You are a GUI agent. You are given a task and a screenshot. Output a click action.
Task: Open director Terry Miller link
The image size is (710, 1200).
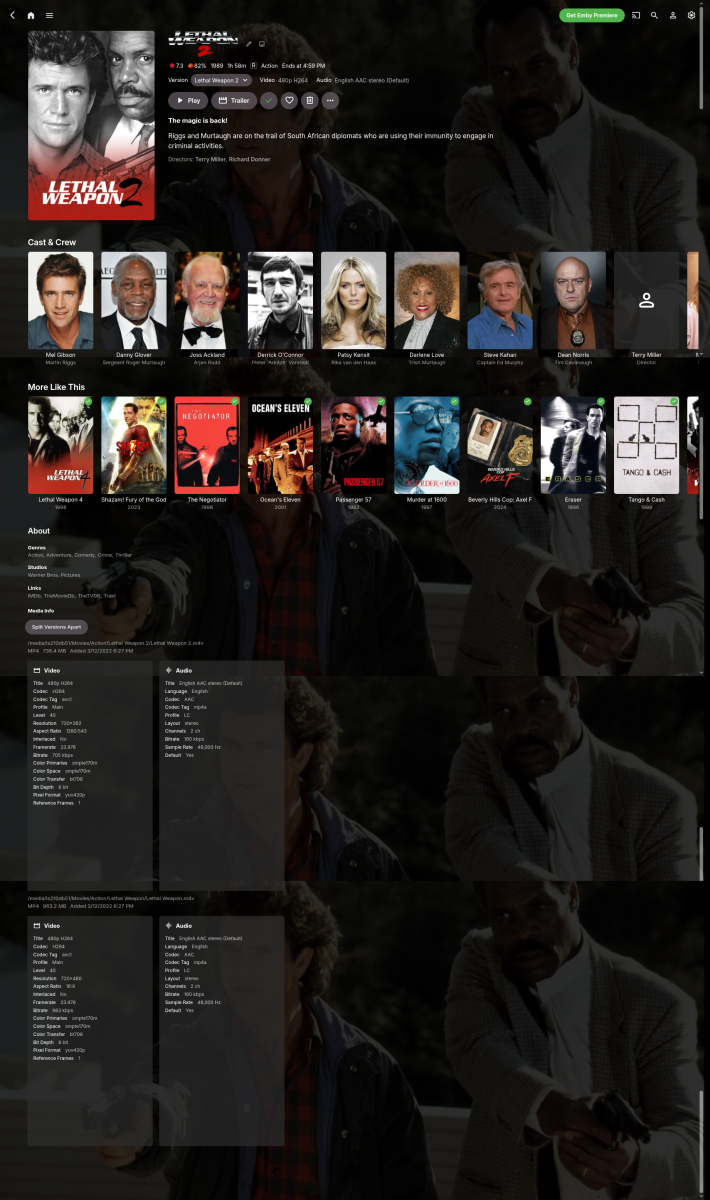pyautogui.click(x=210, y=159)
